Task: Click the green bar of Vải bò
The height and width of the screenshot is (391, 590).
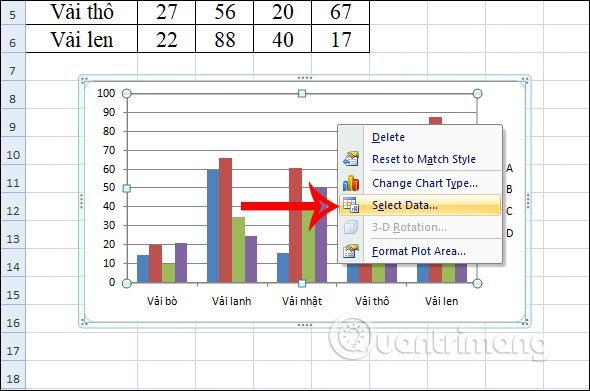Action: click(x=169, y=273)
